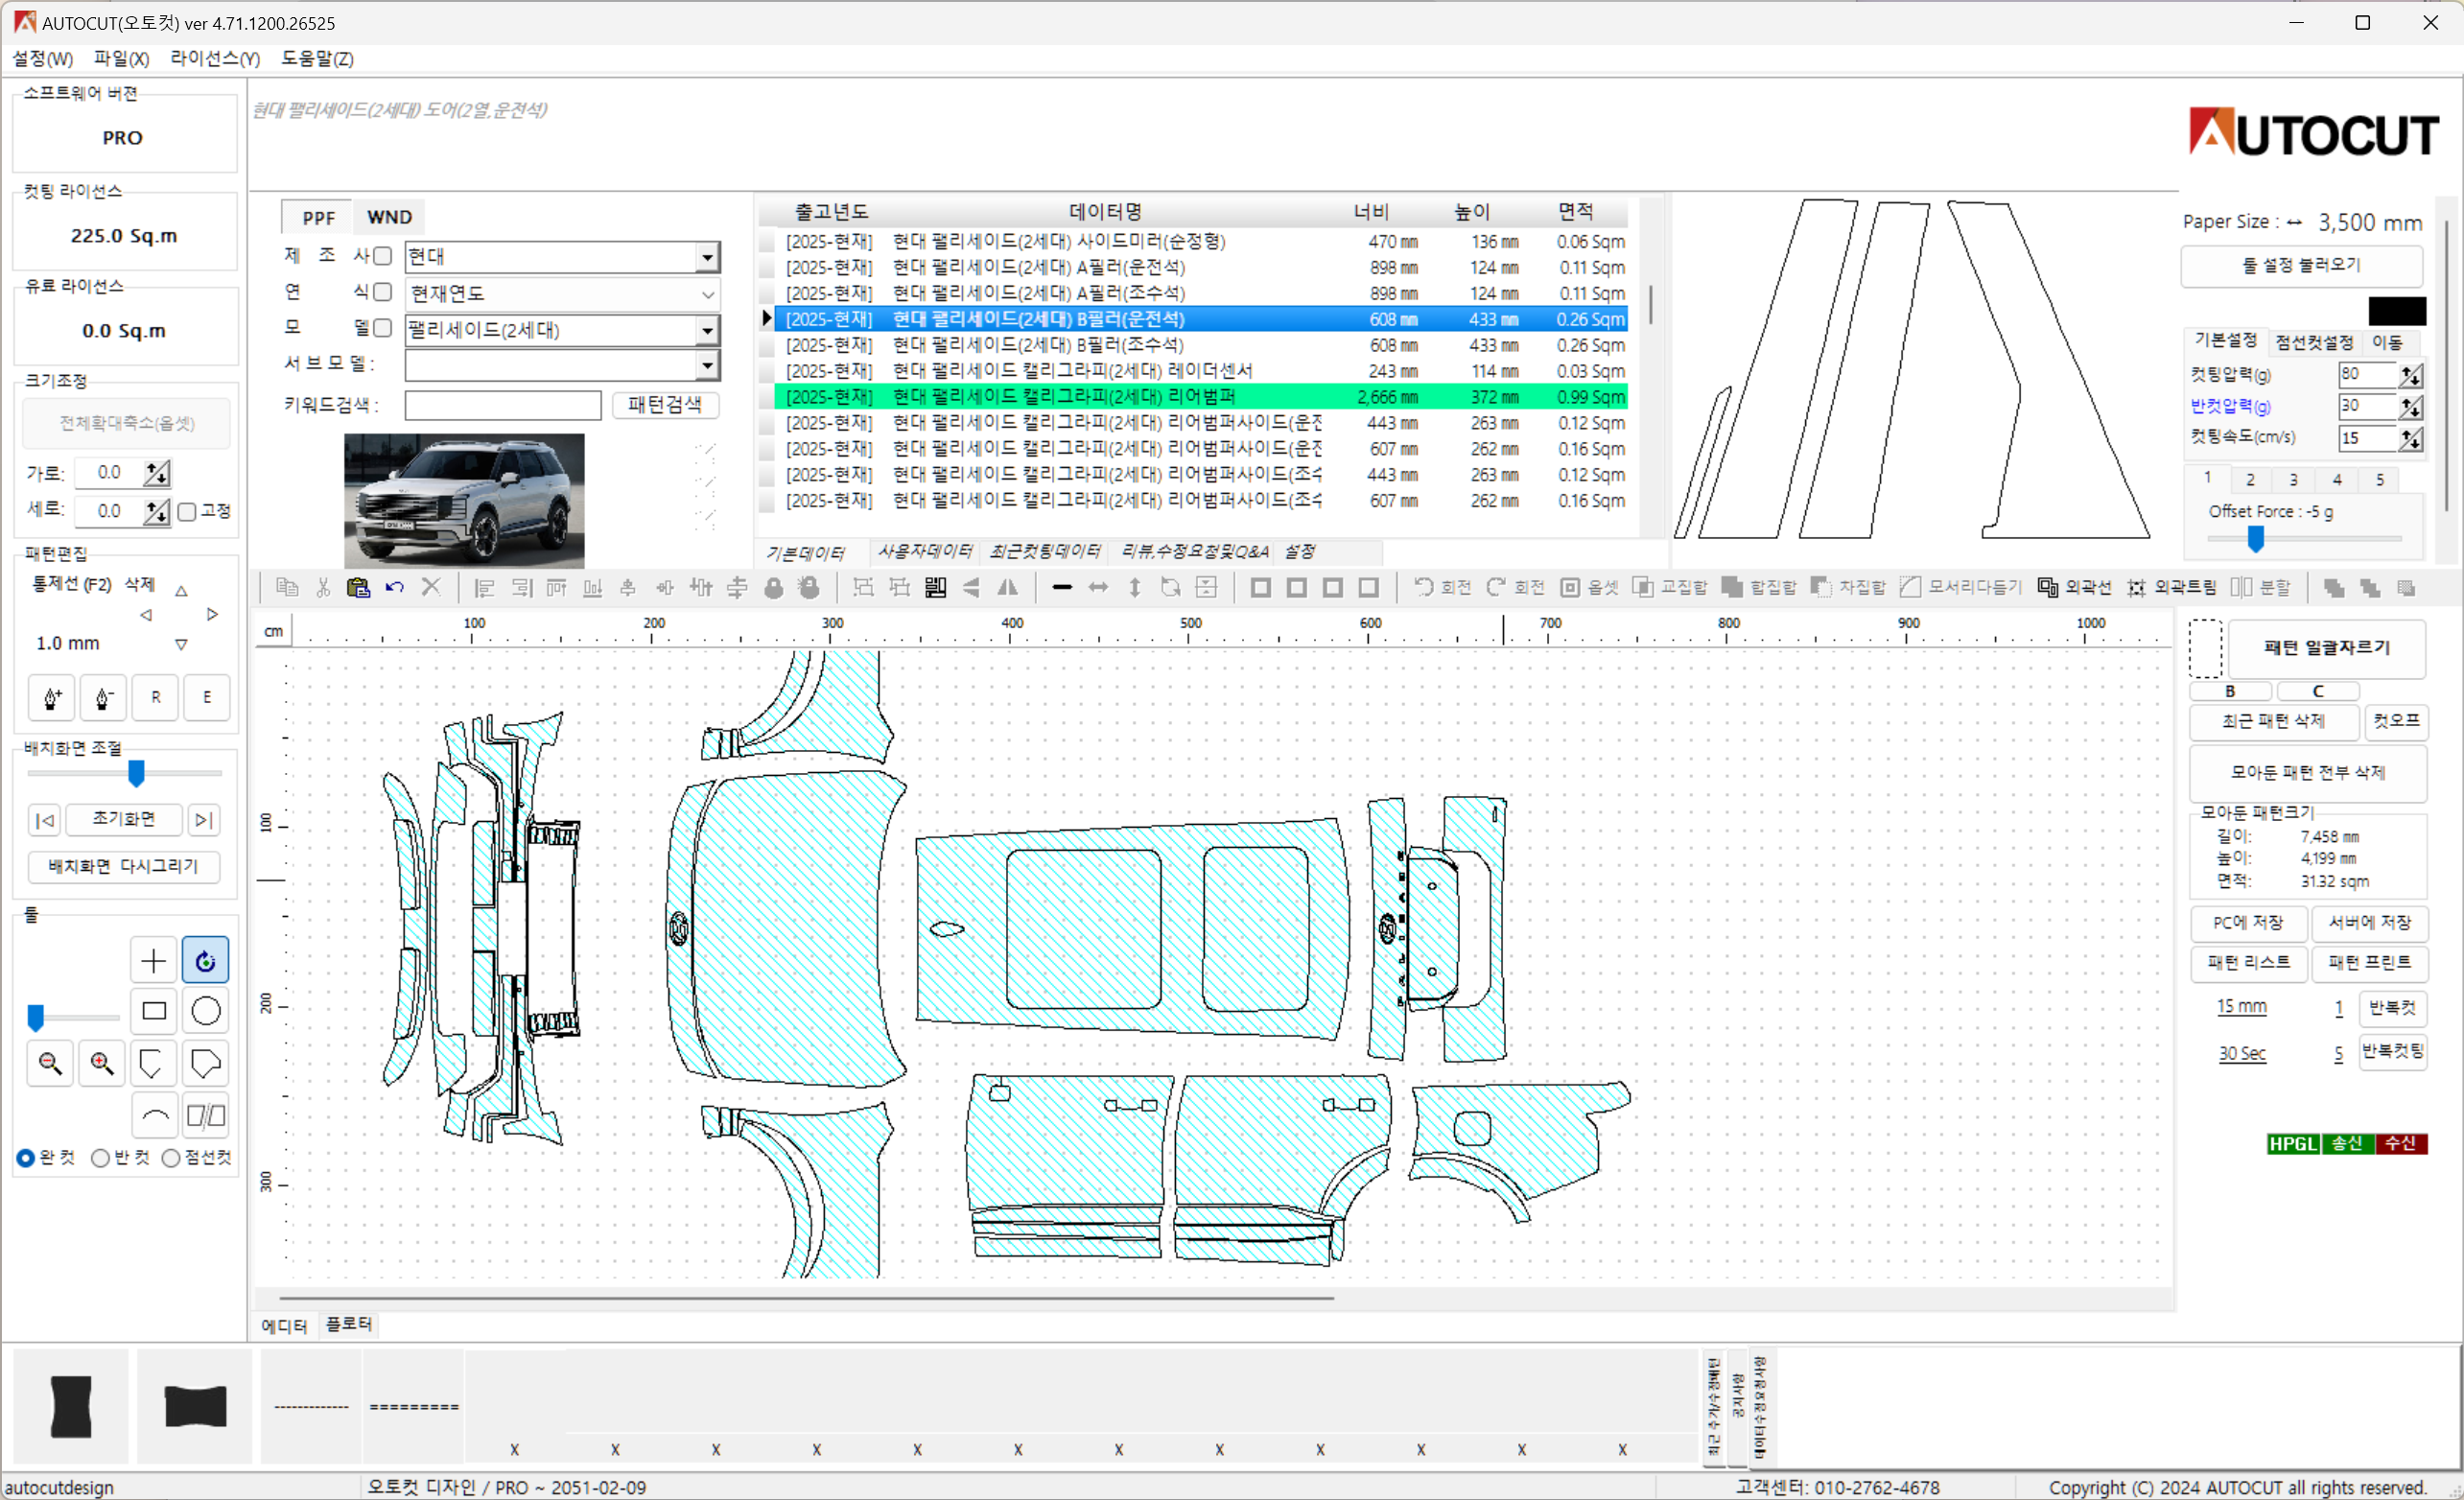The width and height of the screenshot is (2464, 1500).
Task: Click the corner trim (모서리다듬기) tool
Action: tap(1910, 587)
